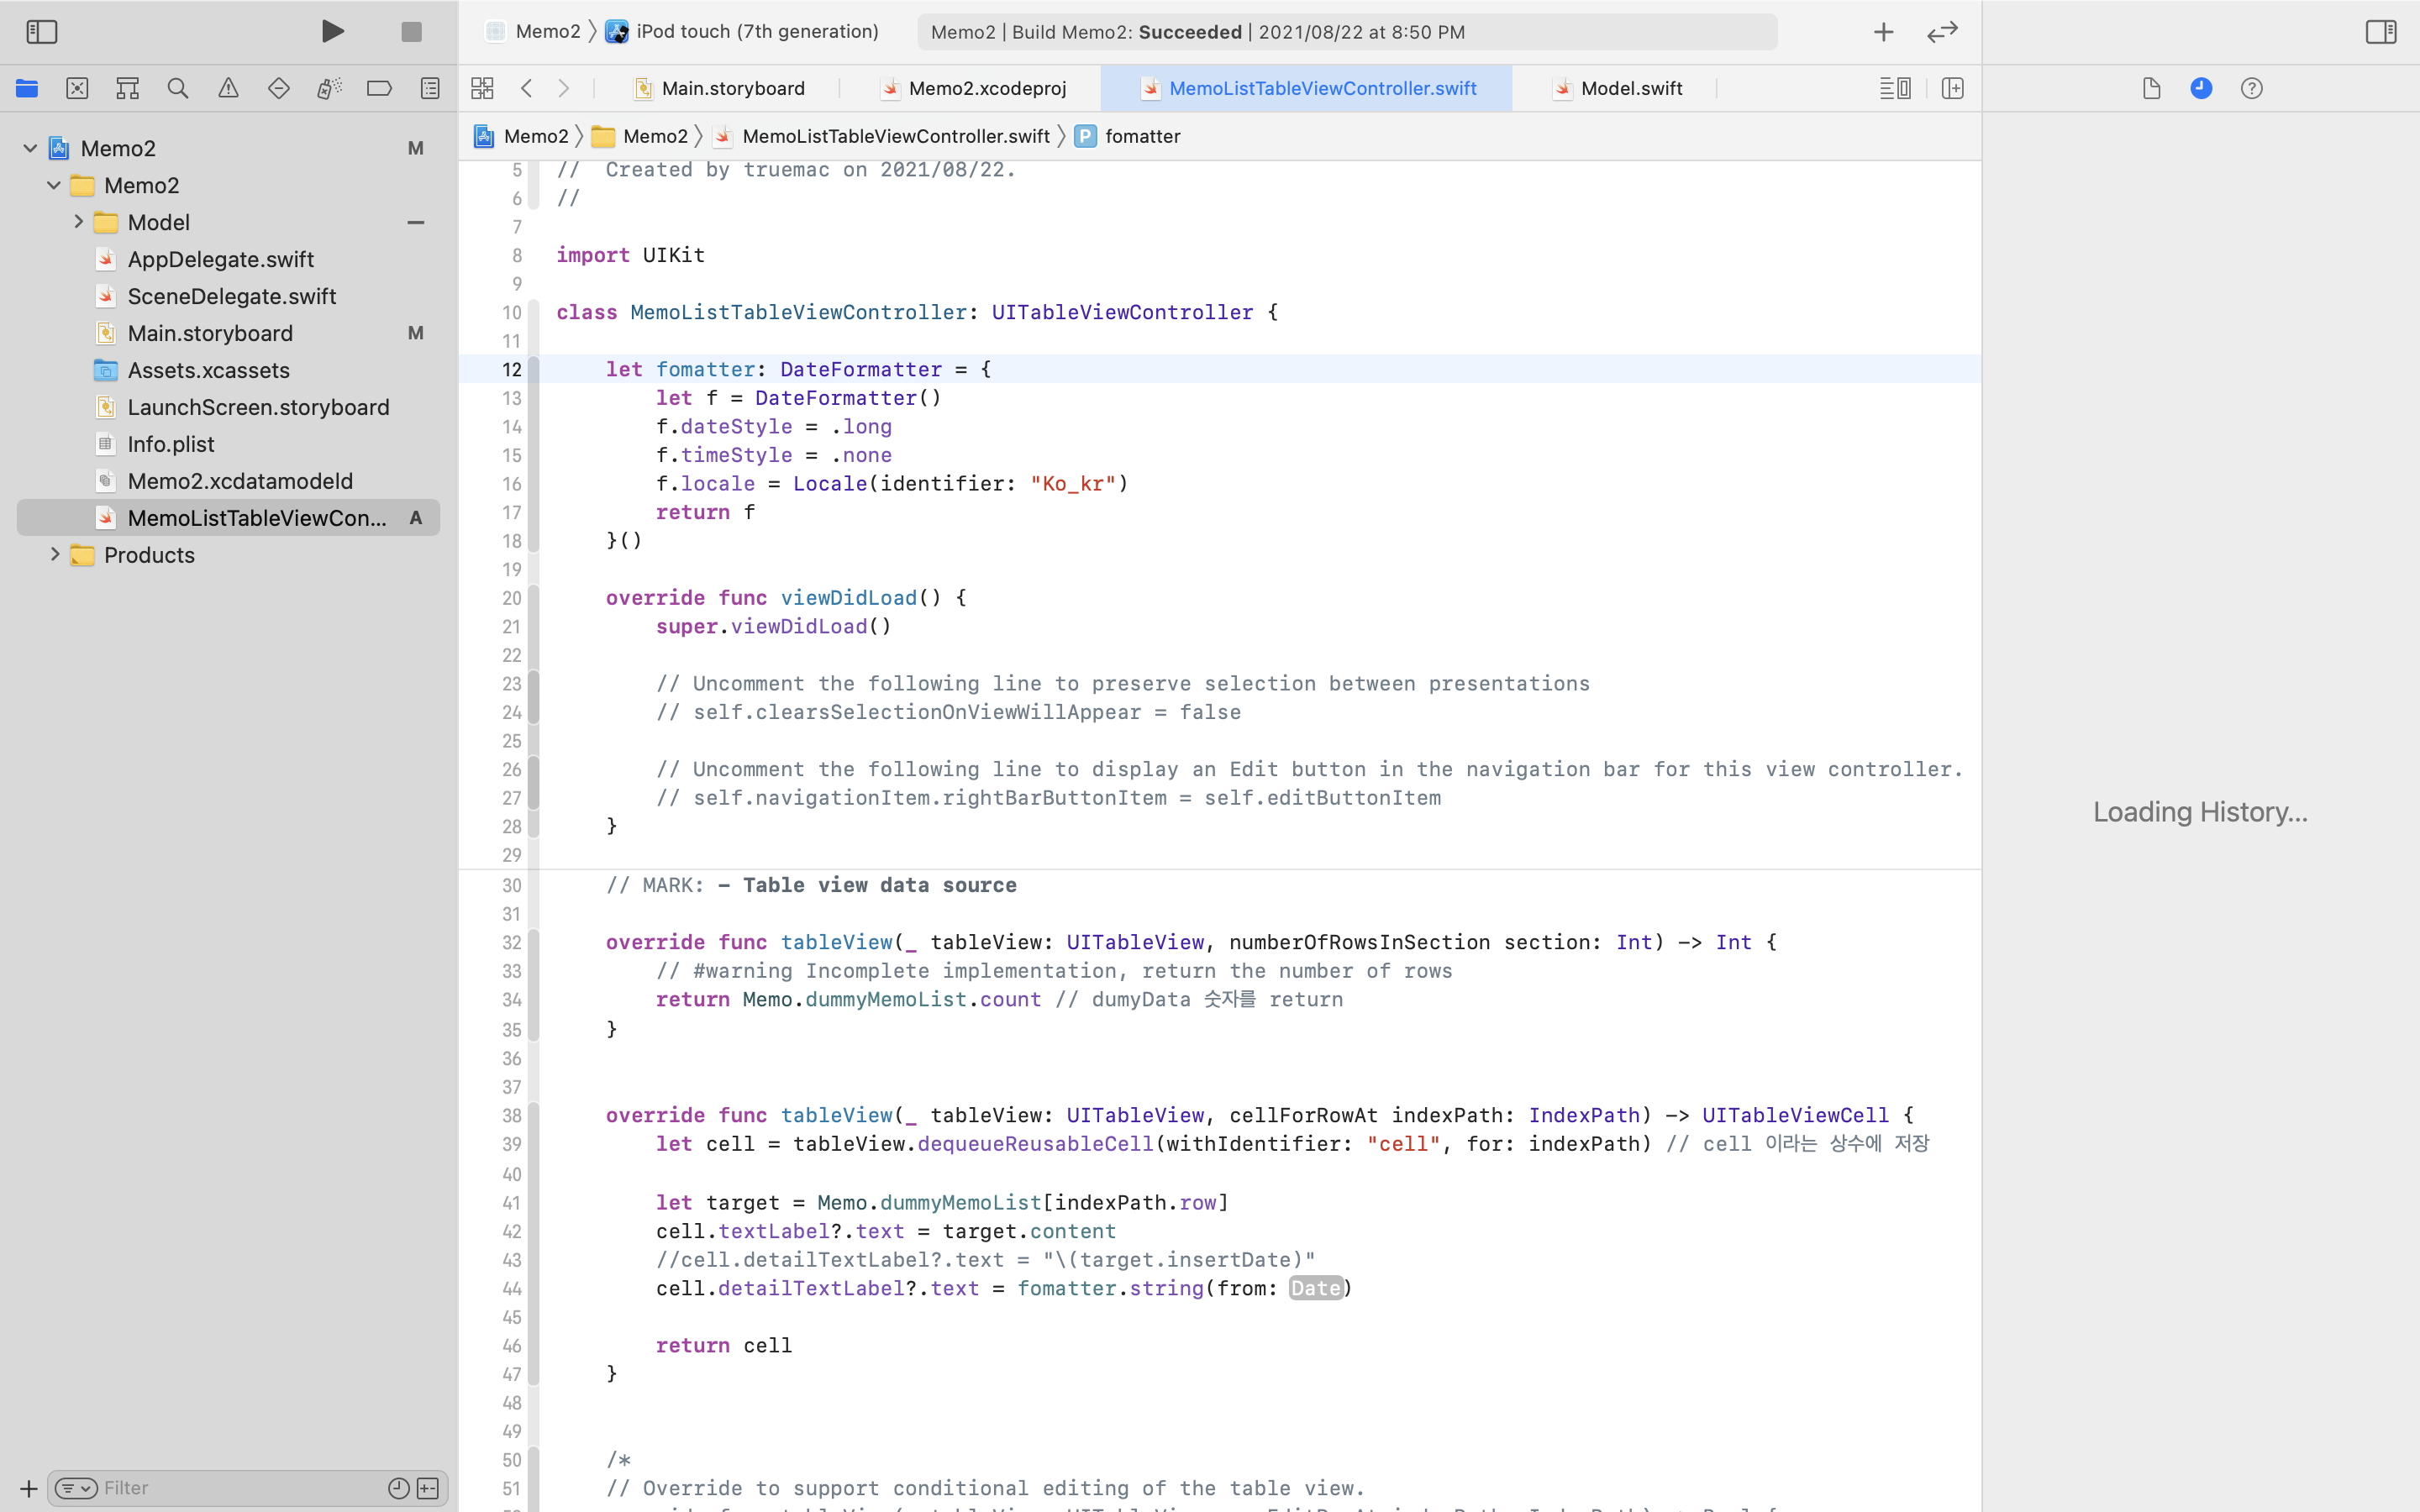Screen dimensions: 2420x1512
Task: Toggle the right inspector panel
Action: pos(2380,32)
